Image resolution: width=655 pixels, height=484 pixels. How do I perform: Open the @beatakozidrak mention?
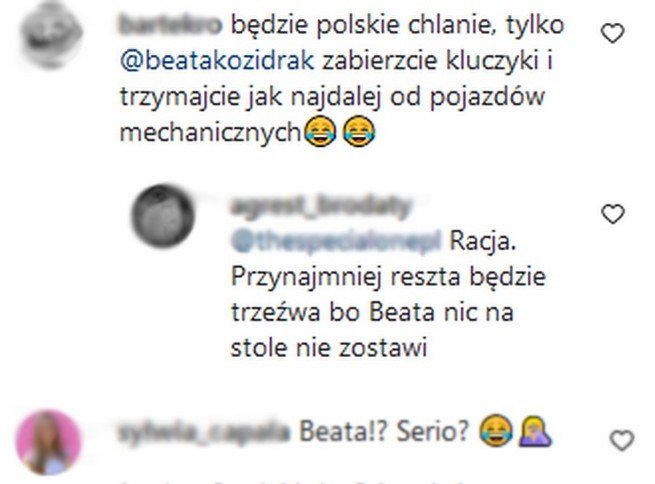pyautogui.click(x=217, y=61)
